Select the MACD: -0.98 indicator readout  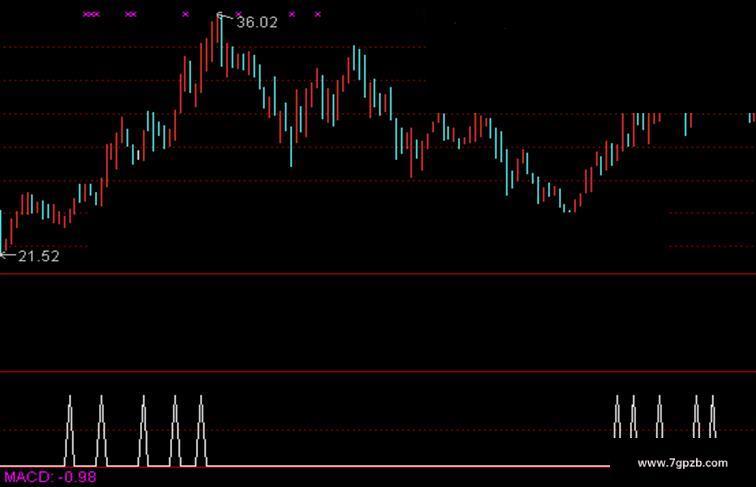click(50, 477)
